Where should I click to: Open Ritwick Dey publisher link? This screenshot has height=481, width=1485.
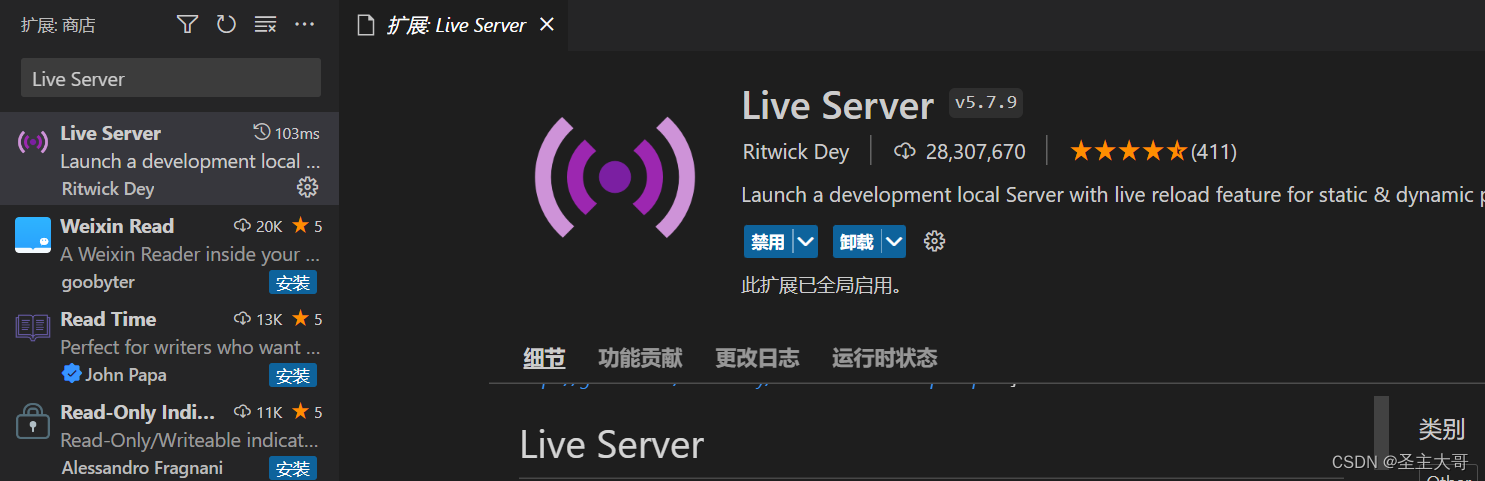(796, 152)
